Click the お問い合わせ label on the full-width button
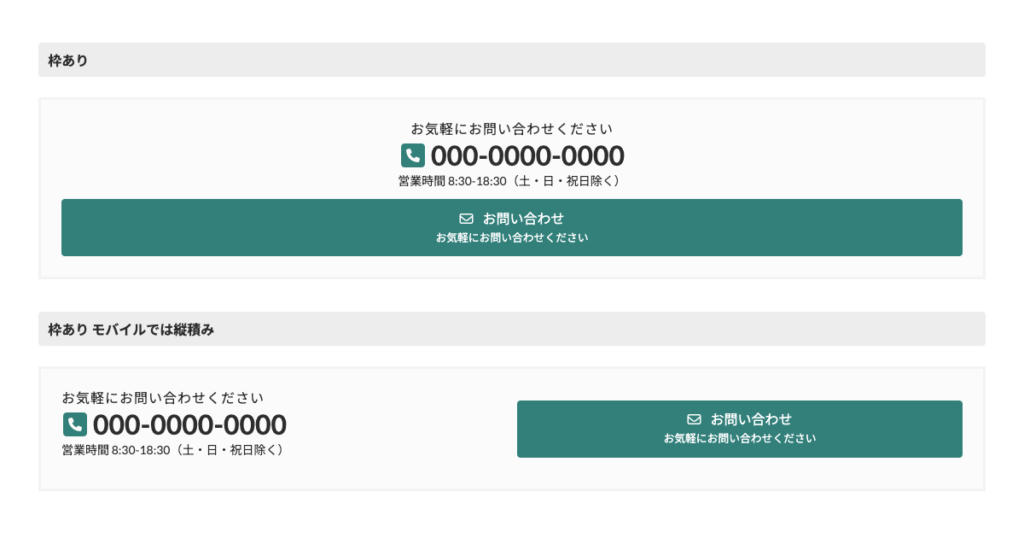The width and height of the screenshot is (1024, 538). pyautogui.click(x=523, y=219)
